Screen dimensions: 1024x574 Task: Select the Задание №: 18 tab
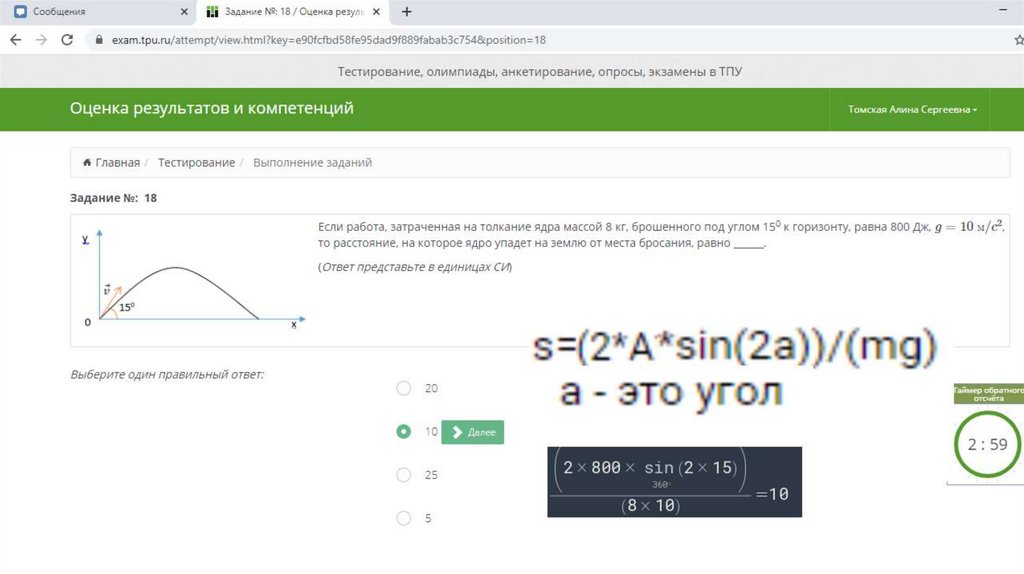point(293,12)
